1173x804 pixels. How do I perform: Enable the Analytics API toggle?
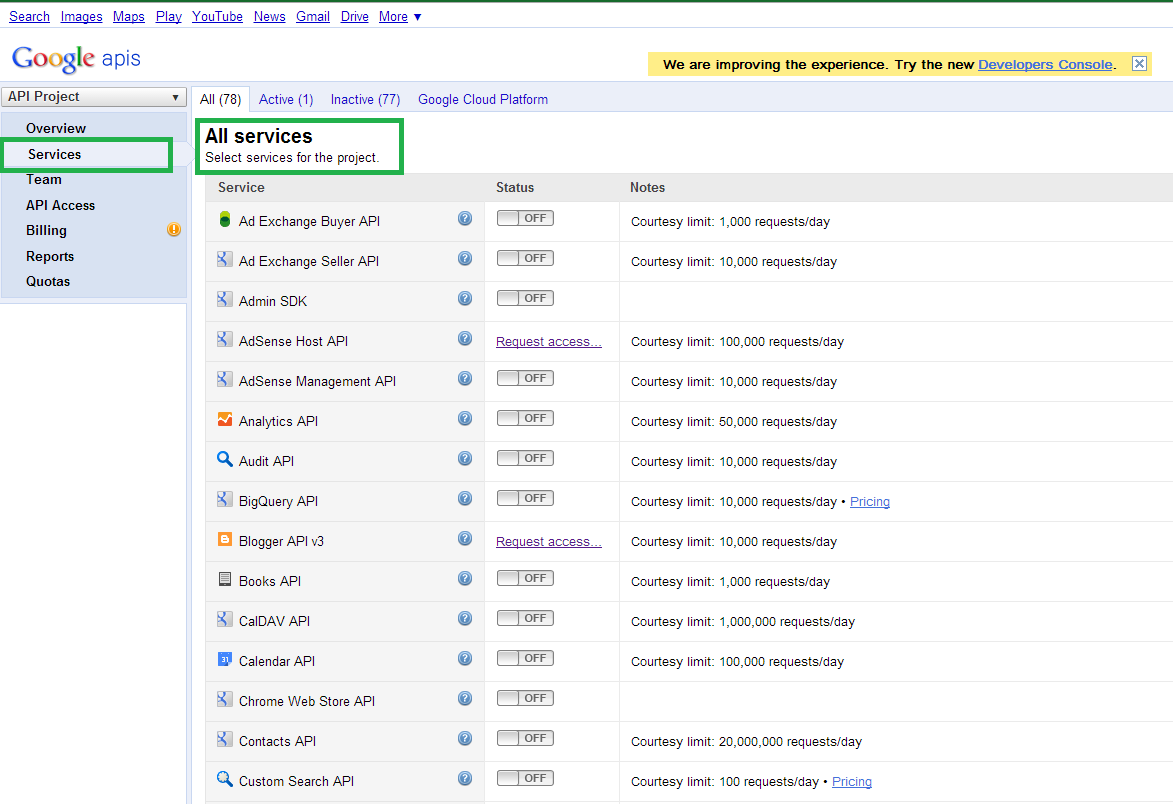525,418
